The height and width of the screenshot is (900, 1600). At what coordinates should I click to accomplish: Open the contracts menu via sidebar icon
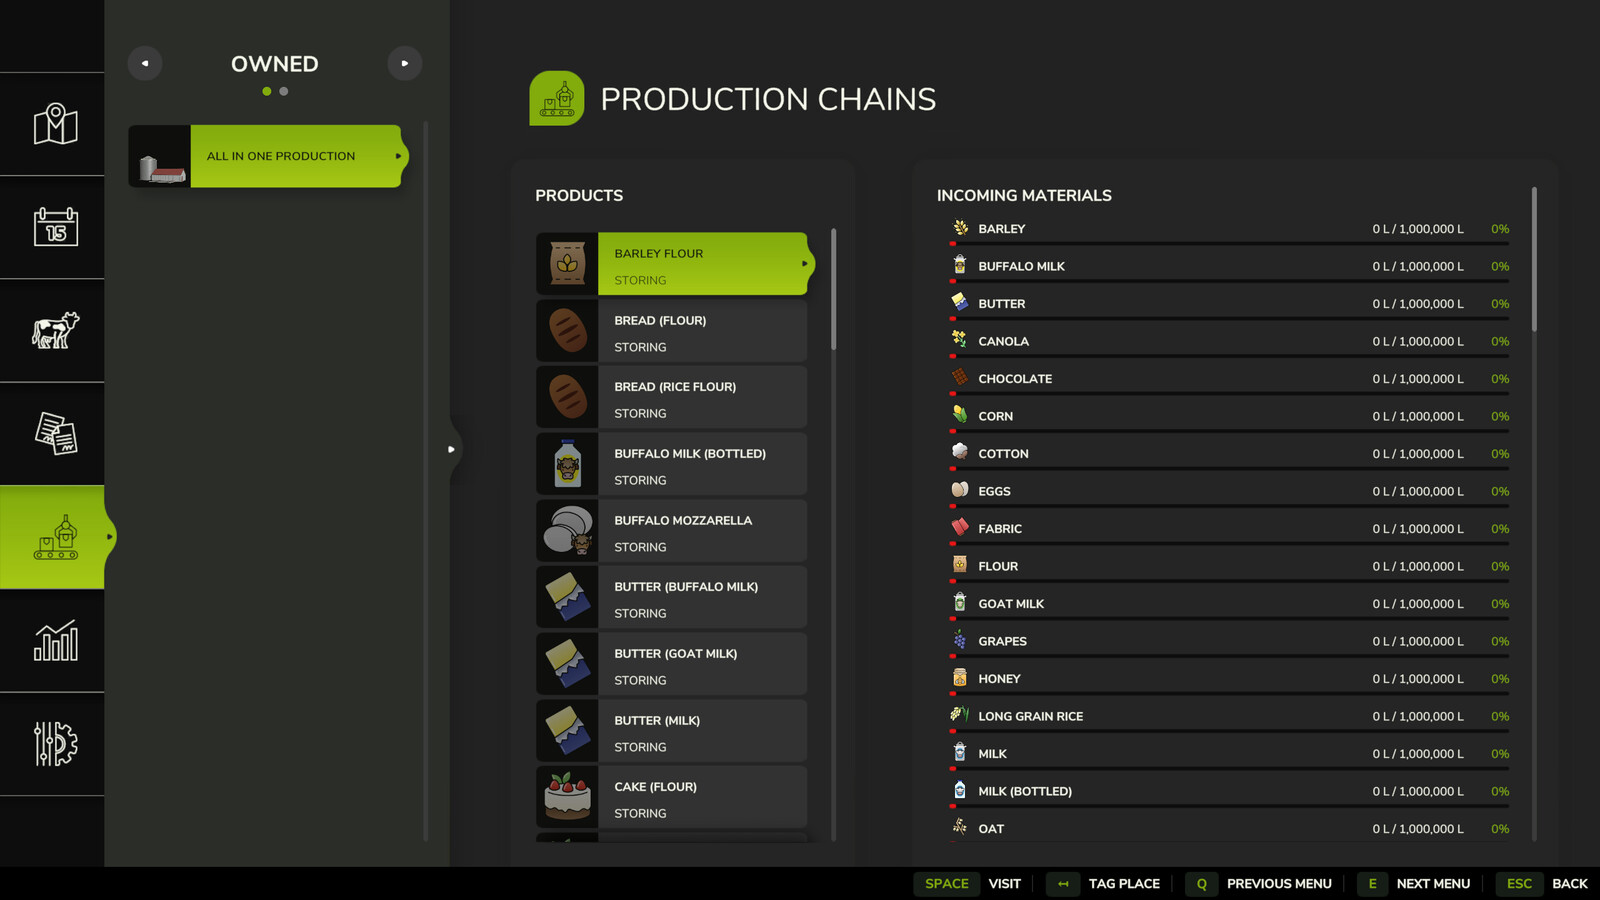pos(52,434)
